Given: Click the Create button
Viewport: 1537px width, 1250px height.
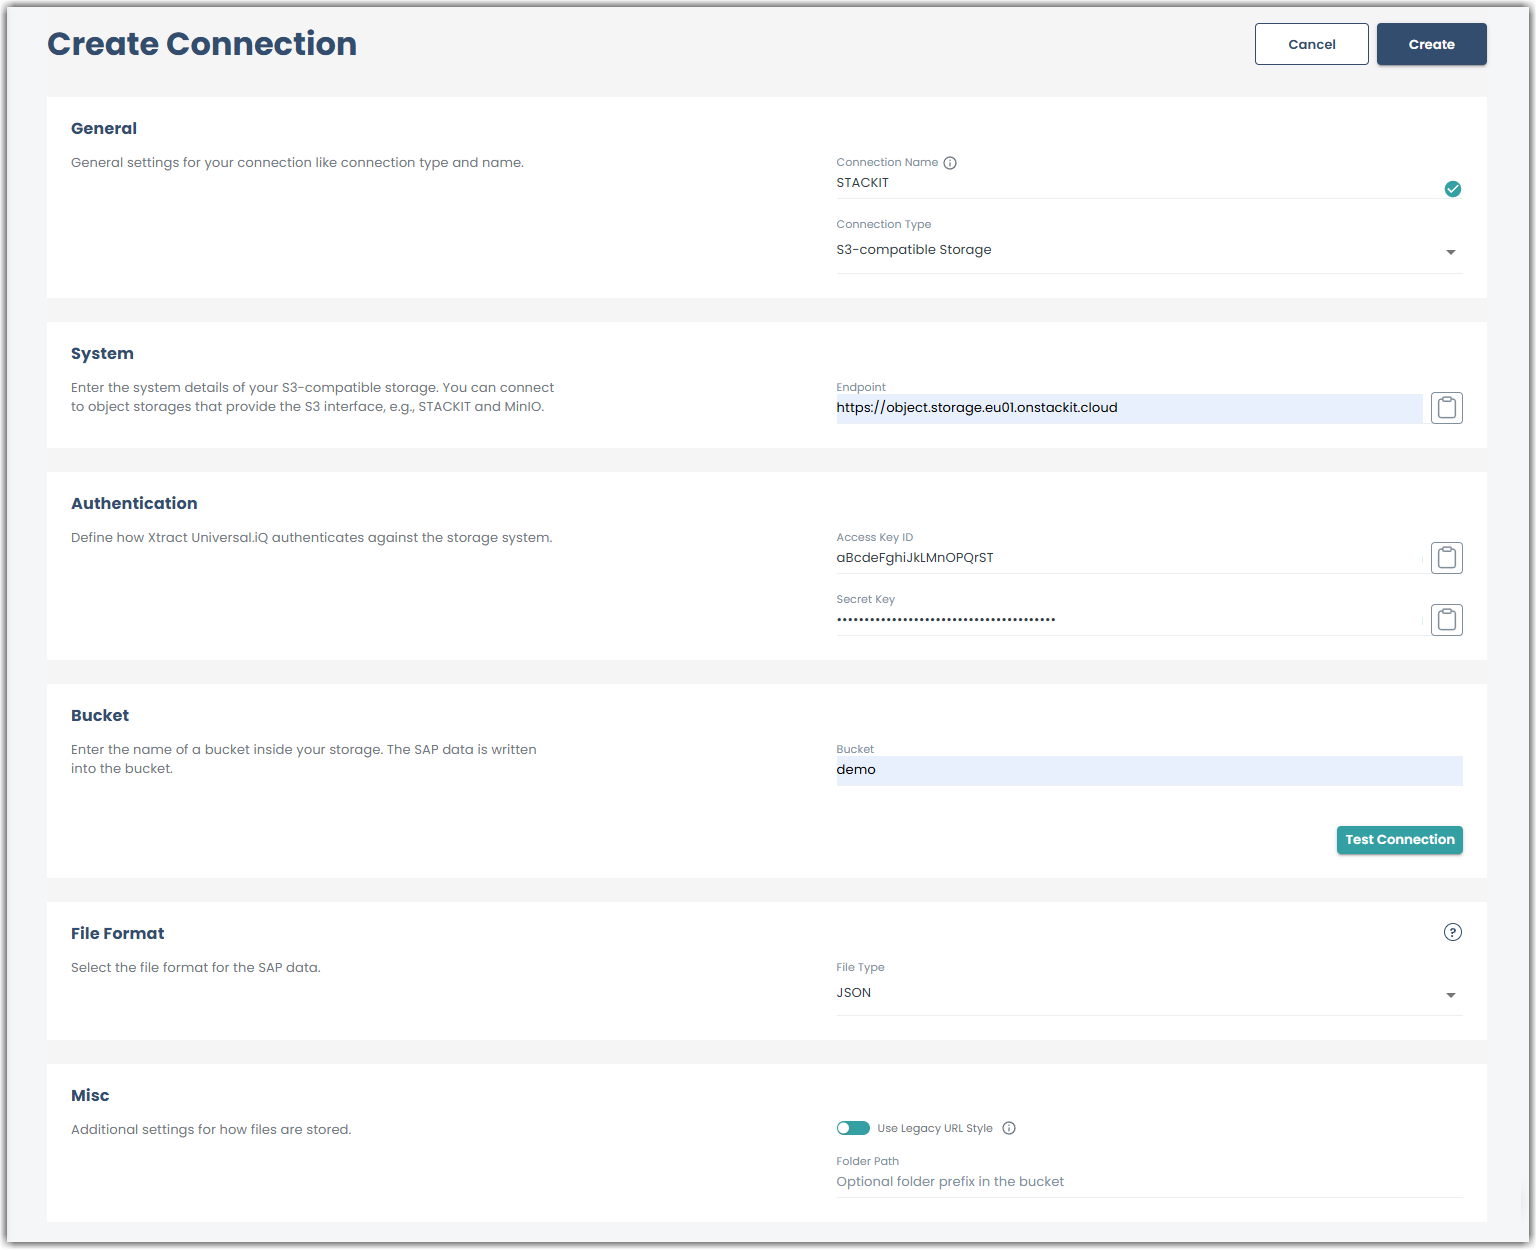Looking at the screenshot, I should click(1431, 44).
